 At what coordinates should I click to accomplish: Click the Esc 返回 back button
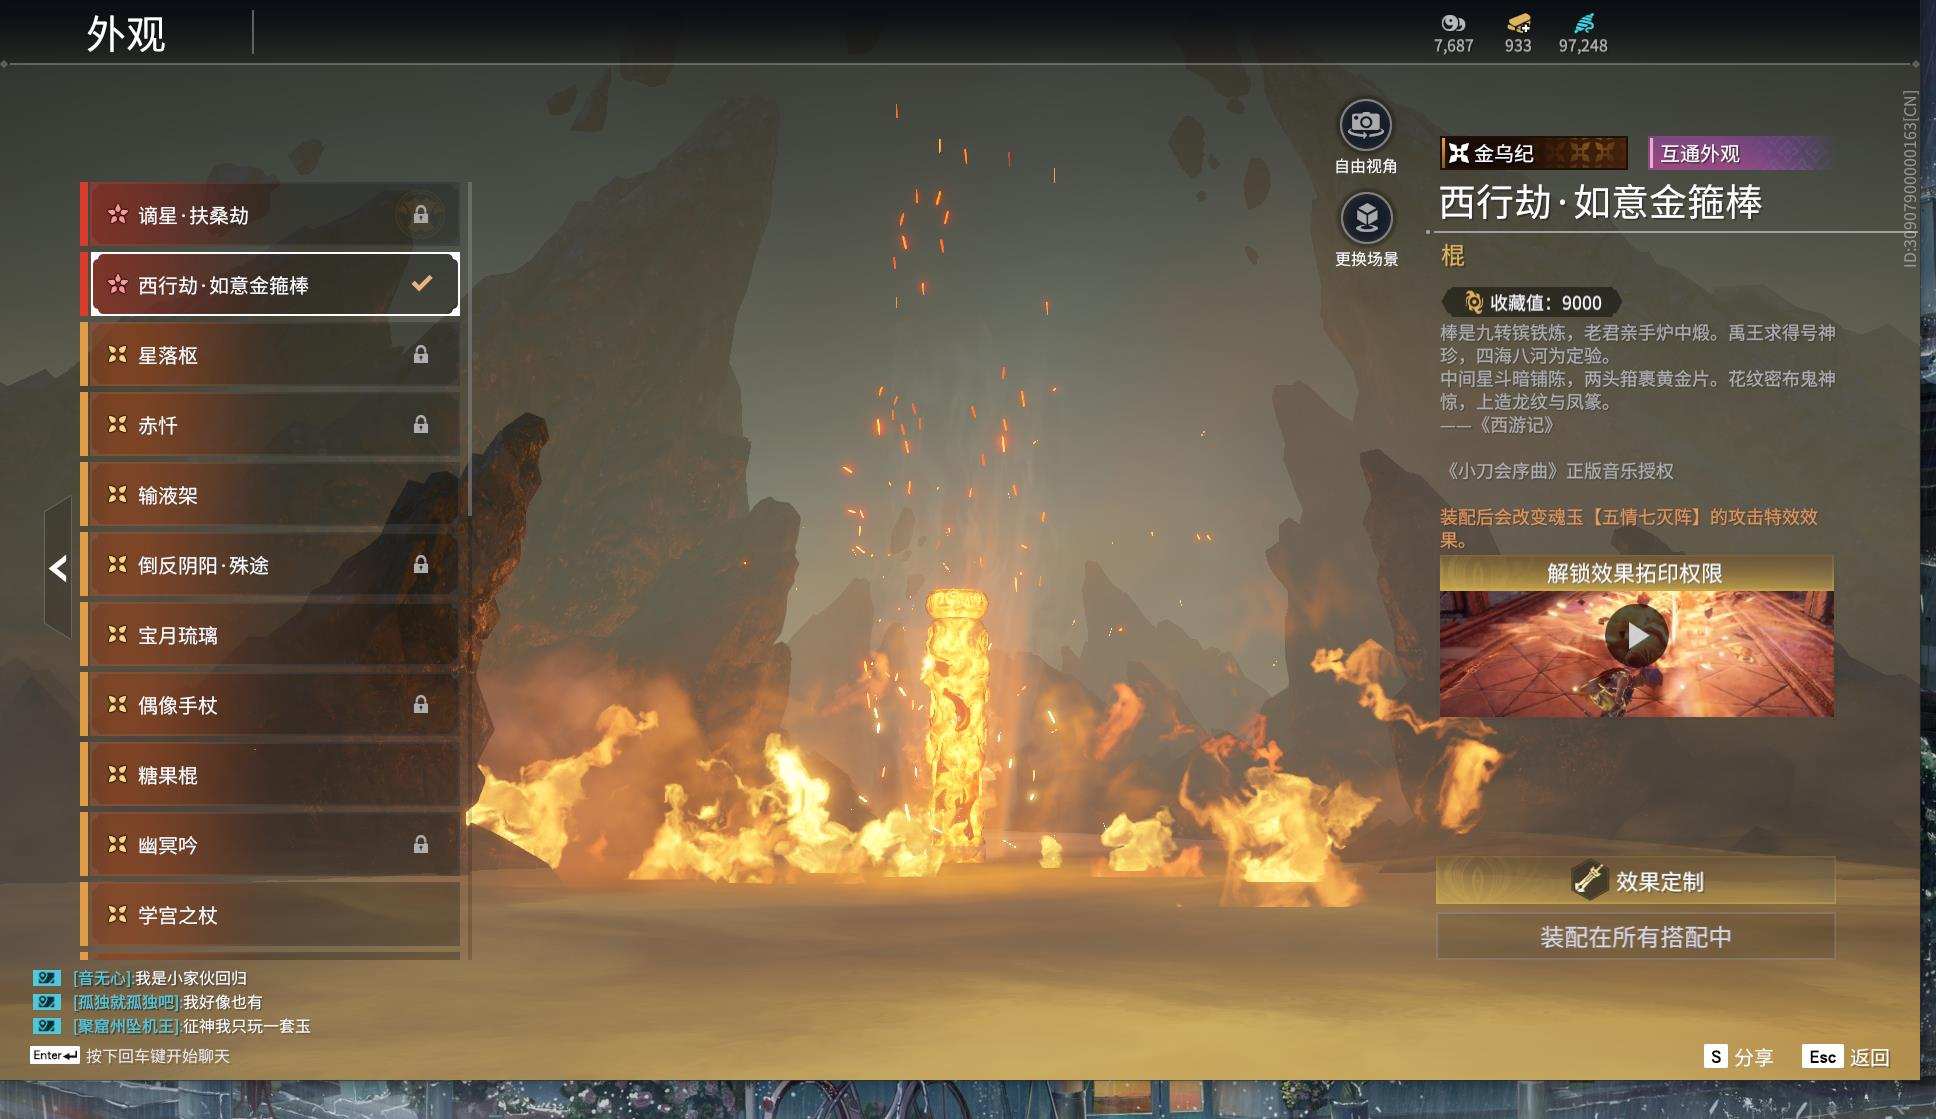point(1846,1057)
